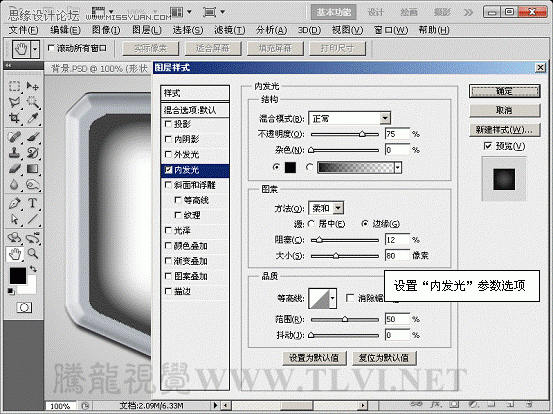Select the gradient glow radio button
Viewport: 553px width, 414px height.
point(310,167)
